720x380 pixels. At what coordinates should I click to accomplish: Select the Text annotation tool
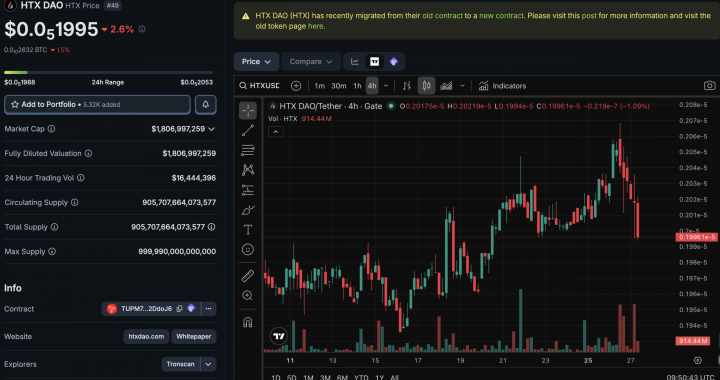[x=248, y=229]
